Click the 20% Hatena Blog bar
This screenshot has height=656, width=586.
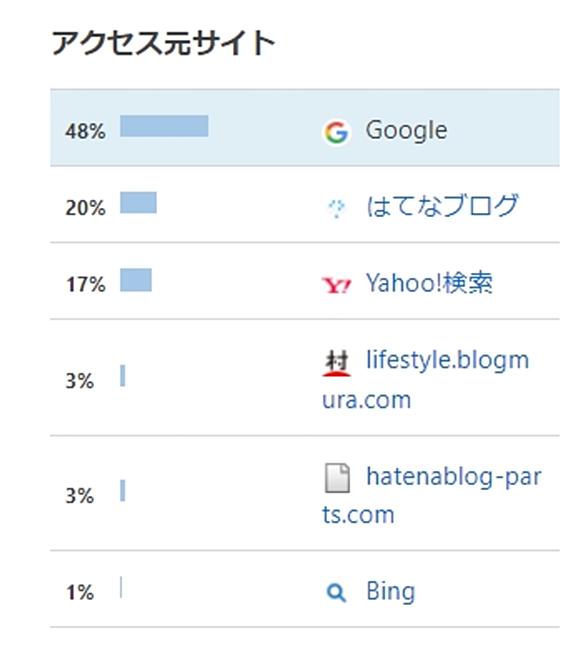138,202
